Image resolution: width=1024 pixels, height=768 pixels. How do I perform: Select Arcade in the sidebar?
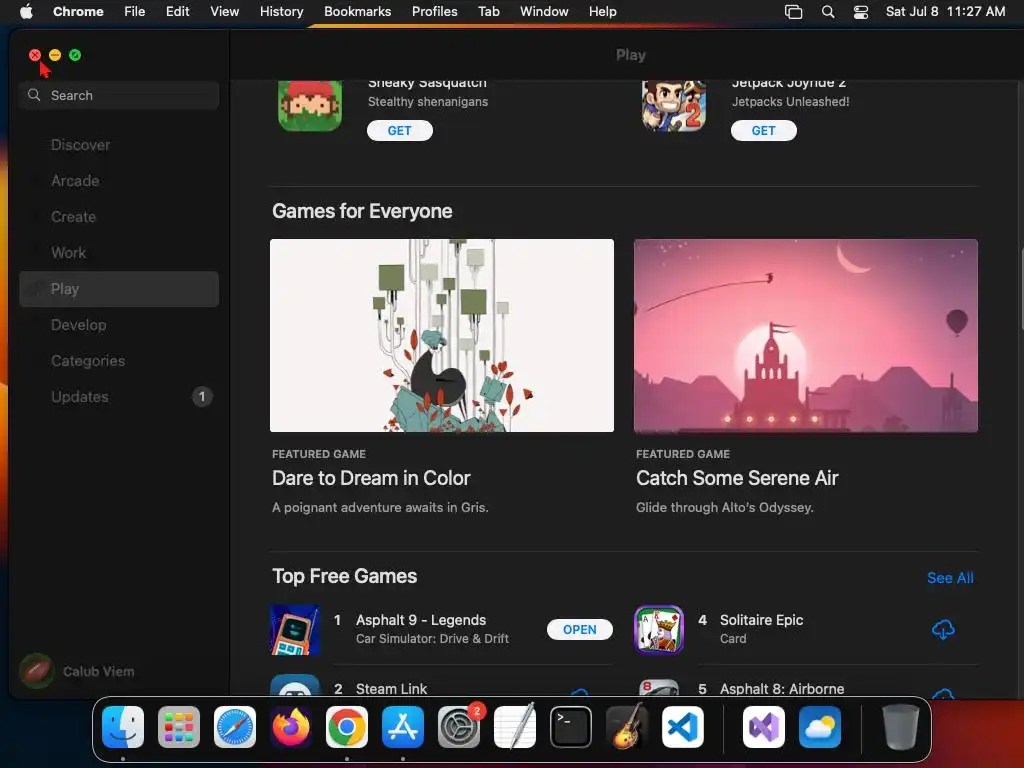pyautogui.click(x=119, y=181)
